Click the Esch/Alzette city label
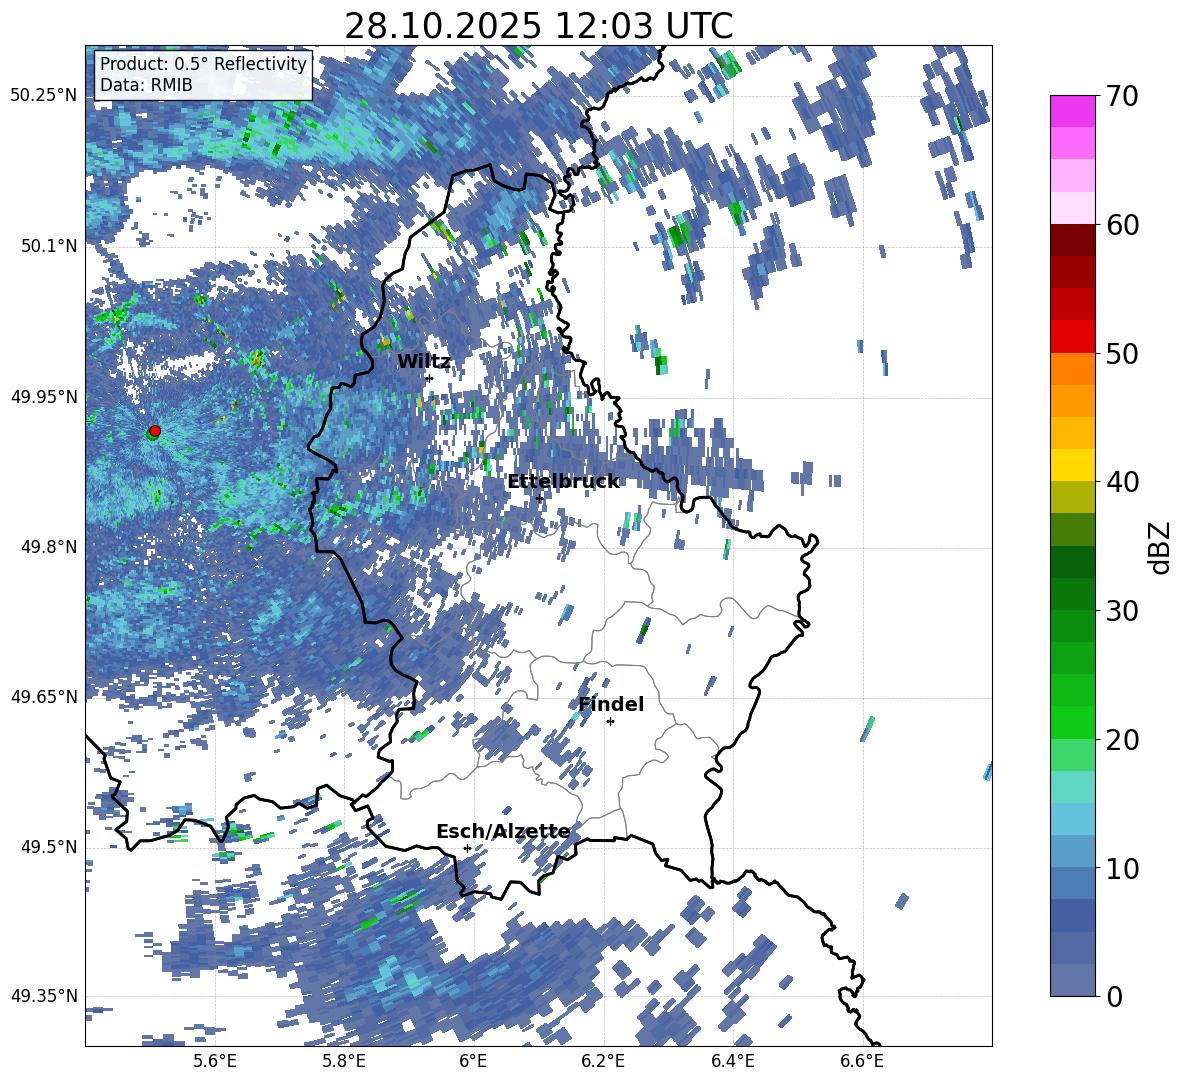1184x1081 pixels. click(503, 832)
